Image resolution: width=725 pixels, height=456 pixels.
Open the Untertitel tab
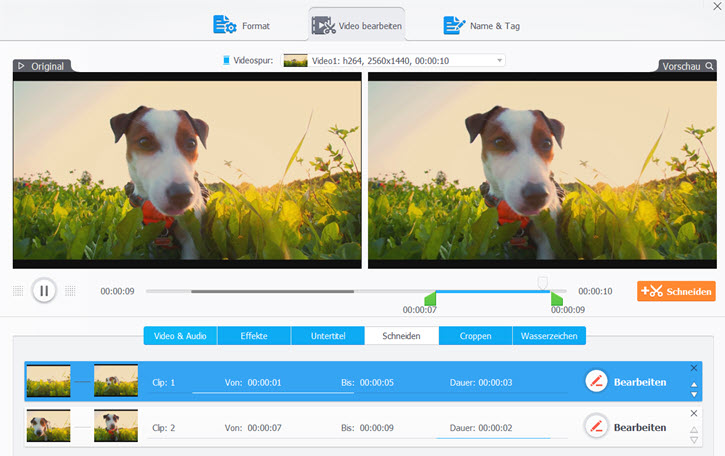coord(328,336)
